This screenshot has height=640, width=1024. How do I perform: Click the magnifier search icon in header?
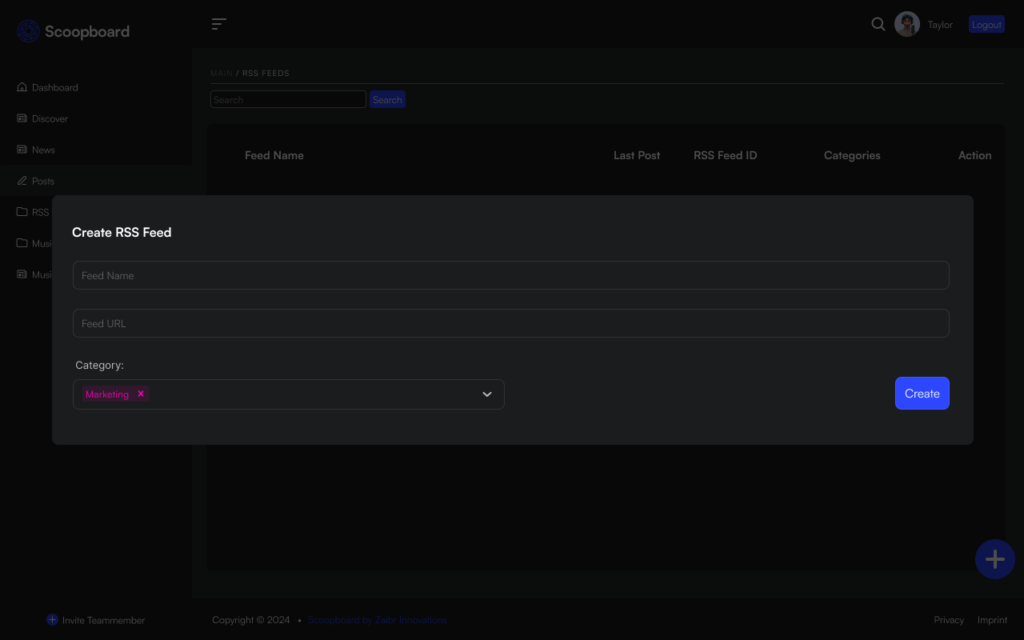[878, 24]
